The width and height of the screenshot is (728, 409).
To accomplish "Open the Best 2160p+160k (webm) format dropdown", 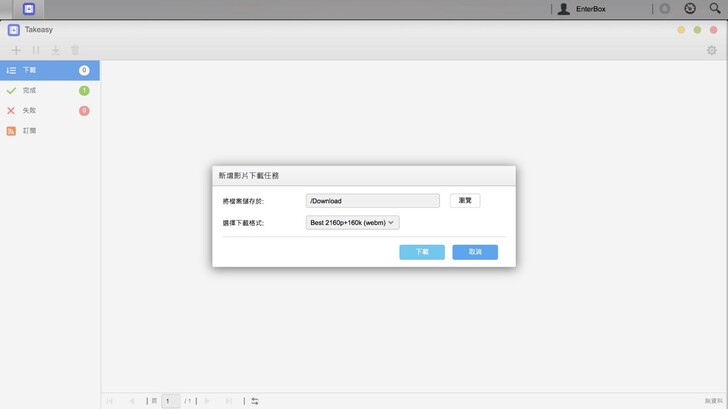I will coord(352,223).
